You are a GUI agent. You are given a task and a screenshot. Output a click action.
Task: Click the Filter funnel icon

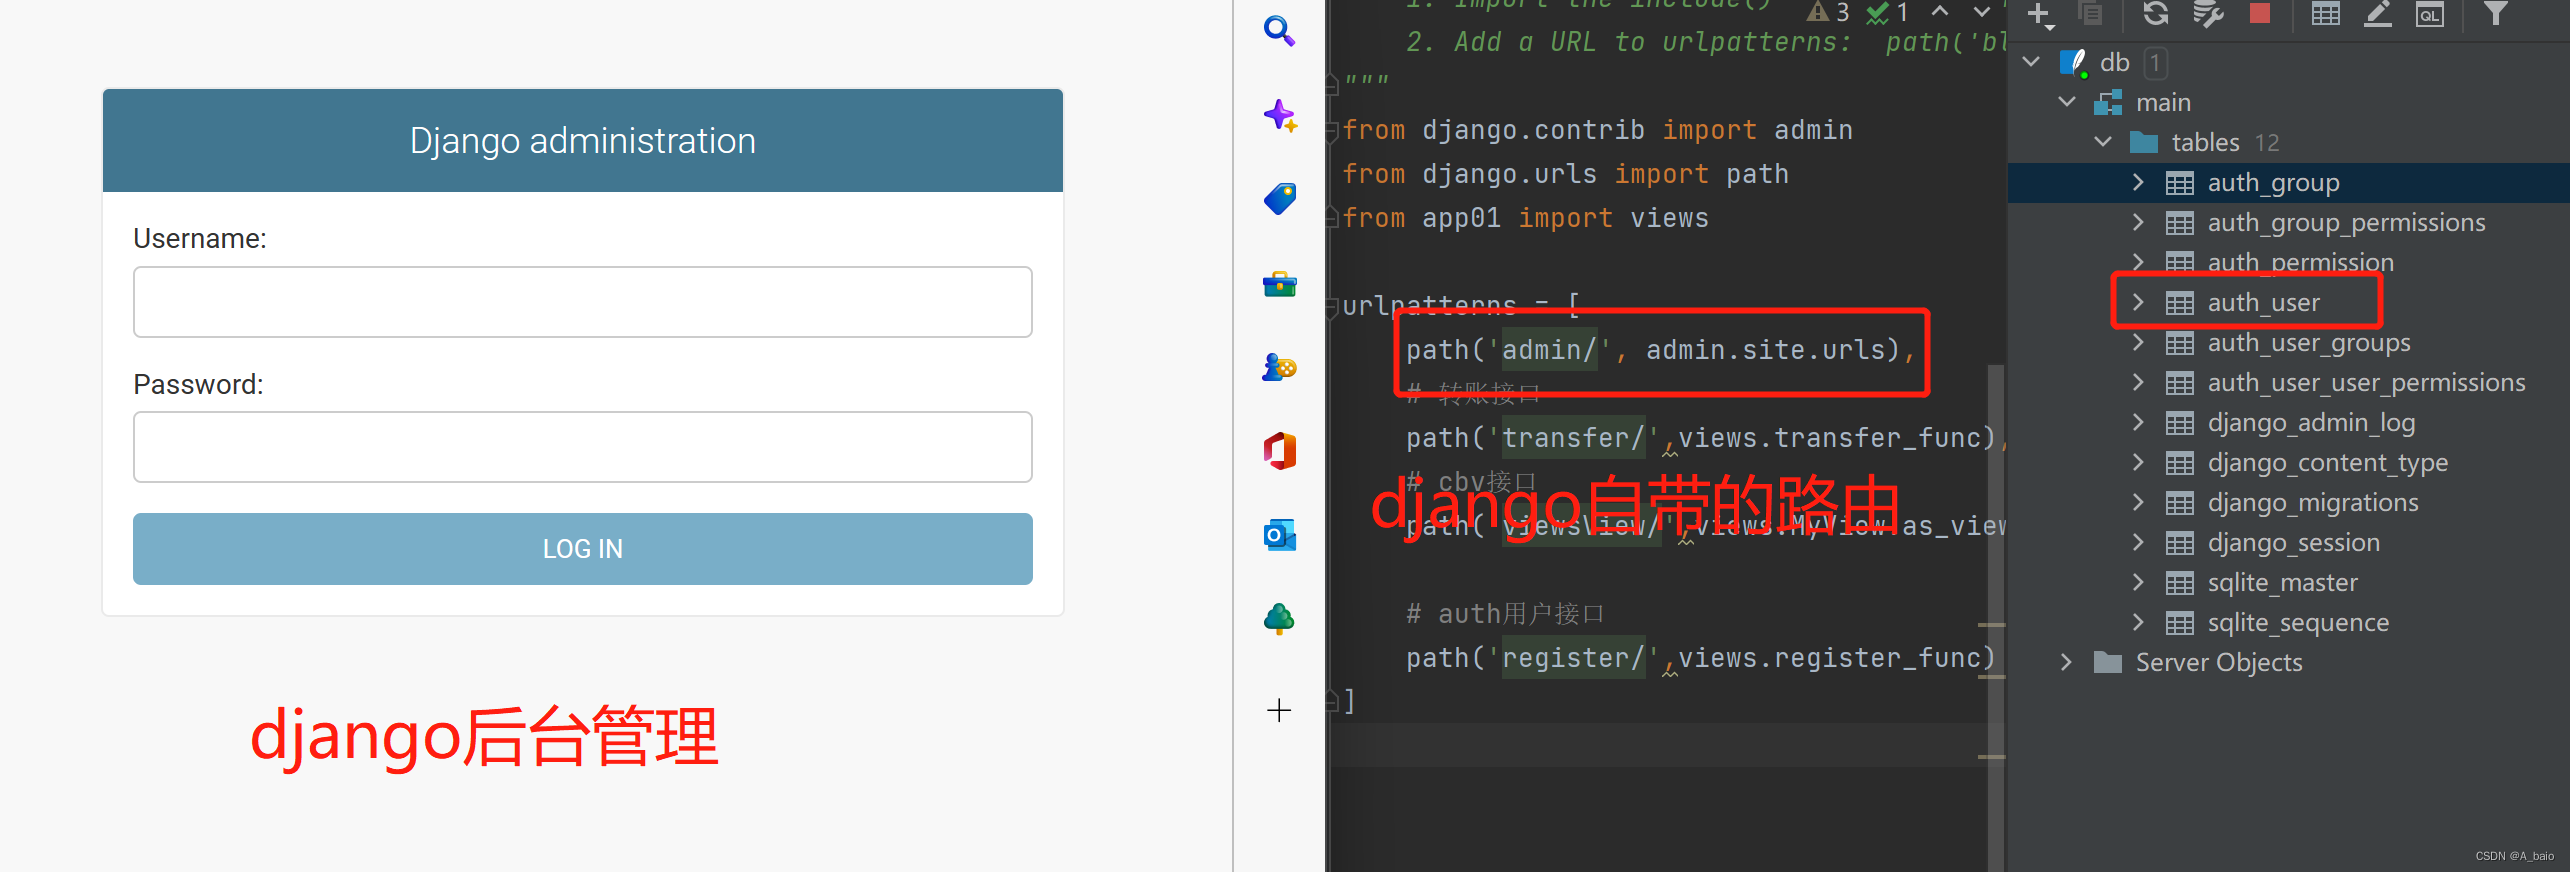pyautogui.click(x=2496, y=13)
